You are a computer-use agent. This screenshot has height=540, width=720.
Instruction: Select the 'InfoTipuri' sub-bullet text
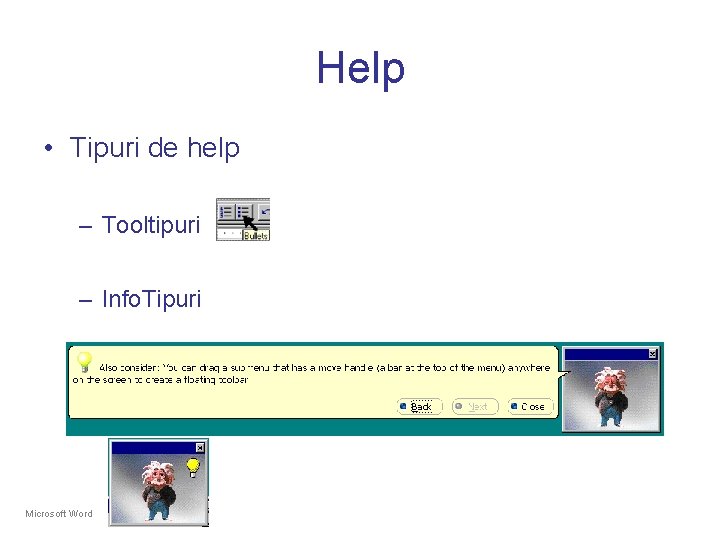(152, 298)
